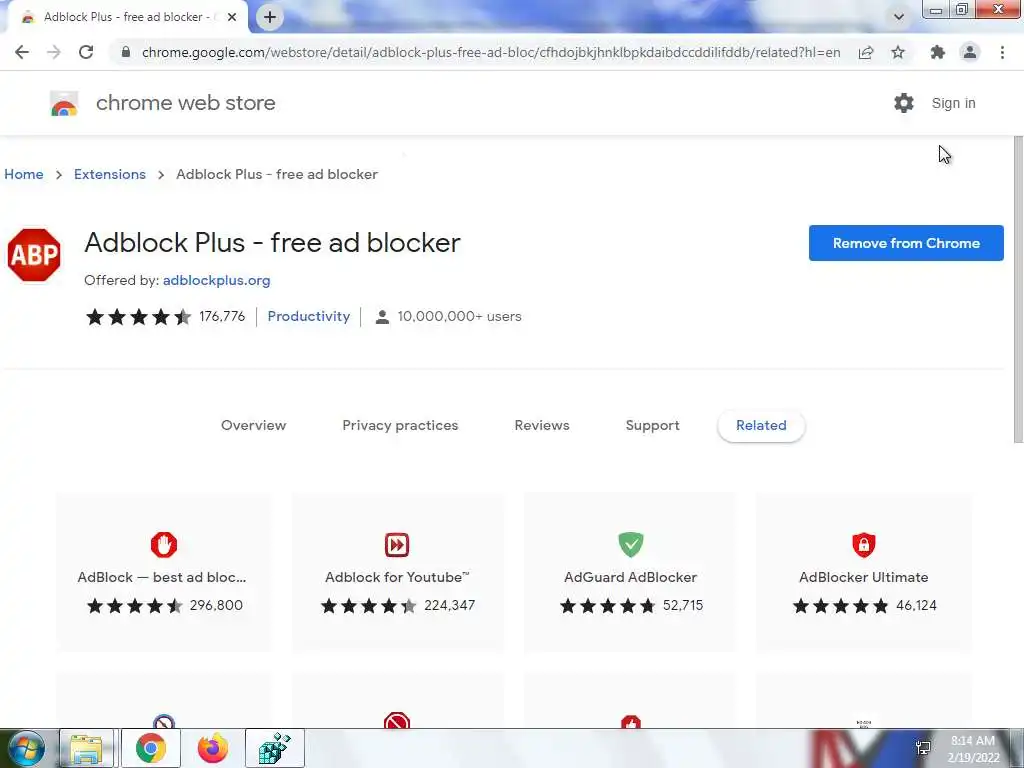Click the network tray icon
Screen dimensions: 1024x768
923,748
